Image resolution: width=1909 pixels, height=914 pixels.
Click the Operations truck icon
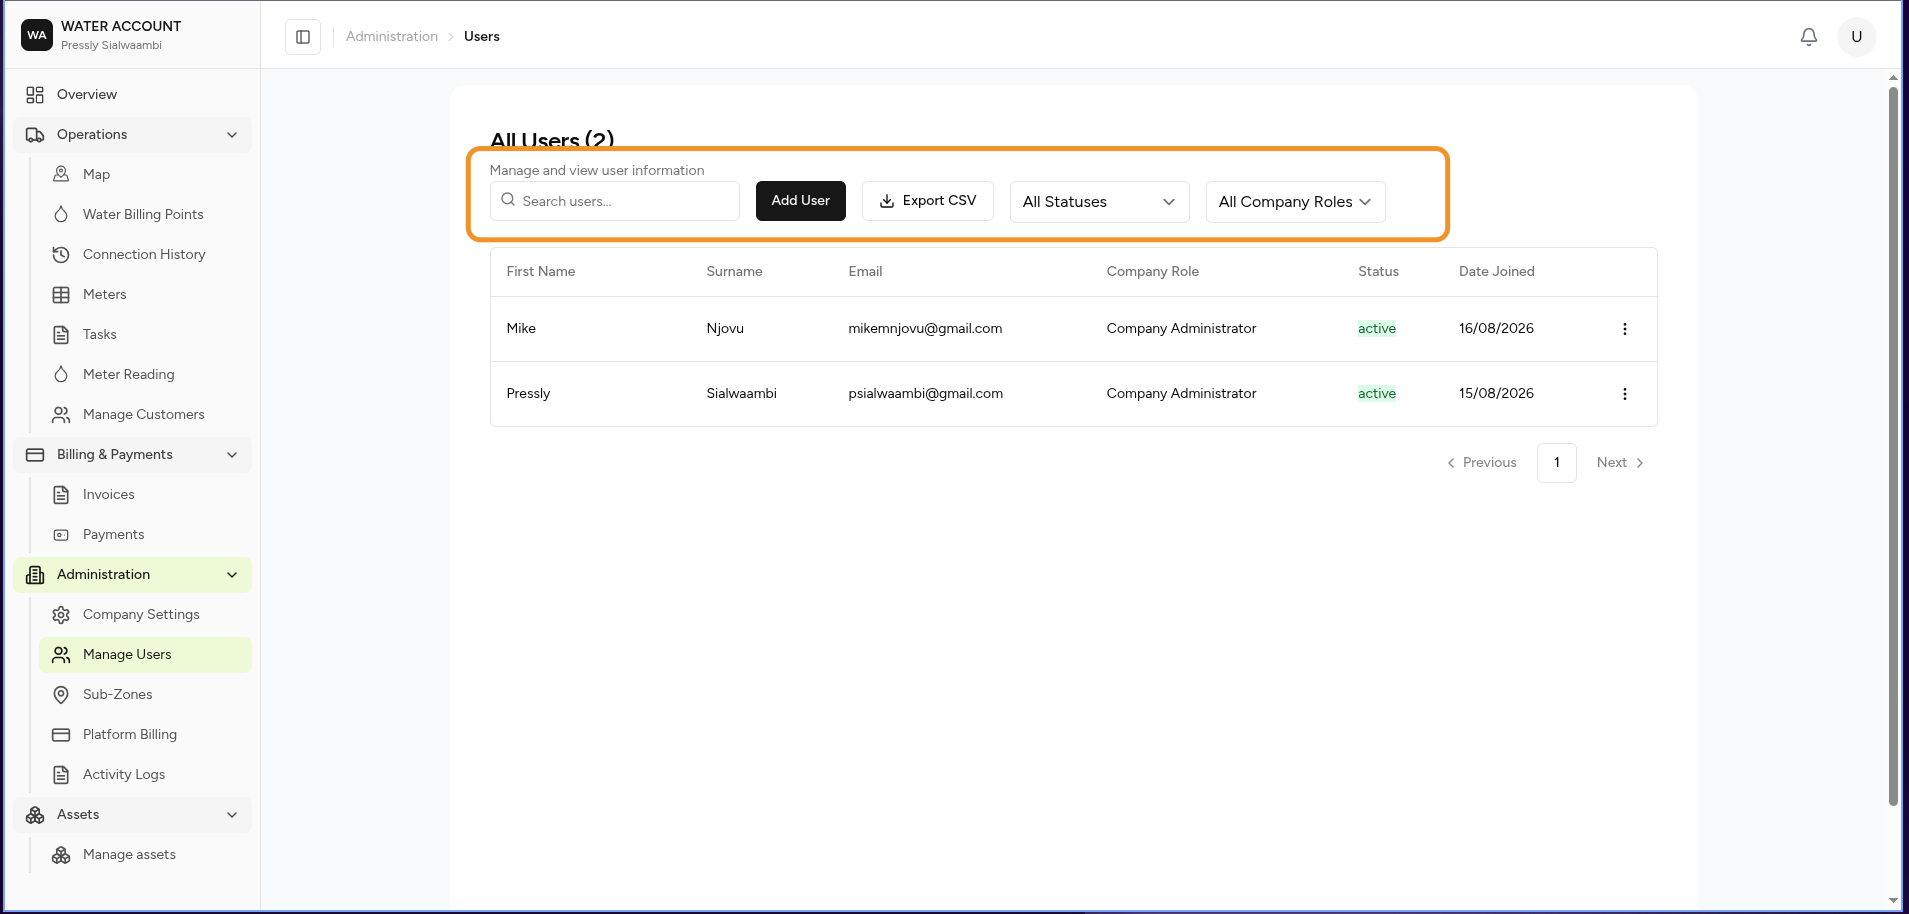(35, 134)
